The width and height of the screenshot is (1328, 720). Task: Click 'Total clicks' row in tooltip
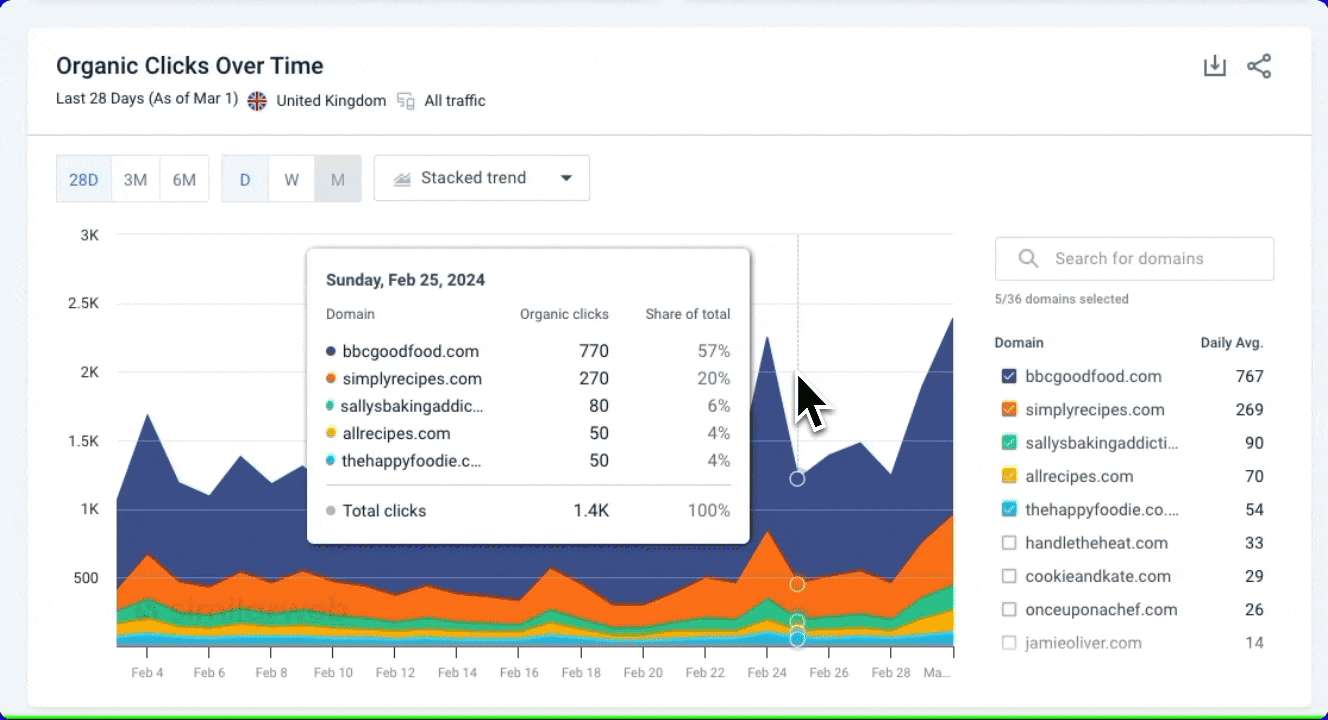pyautogui.click(x=528, y=511)
